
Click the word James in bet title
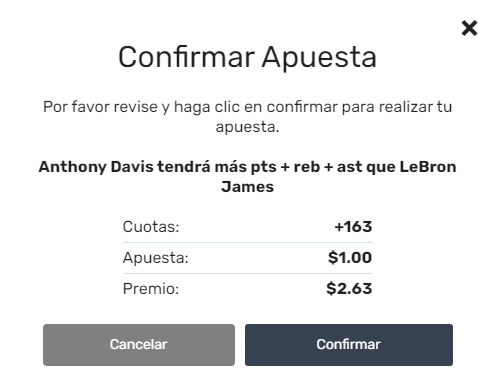[247, 187]
